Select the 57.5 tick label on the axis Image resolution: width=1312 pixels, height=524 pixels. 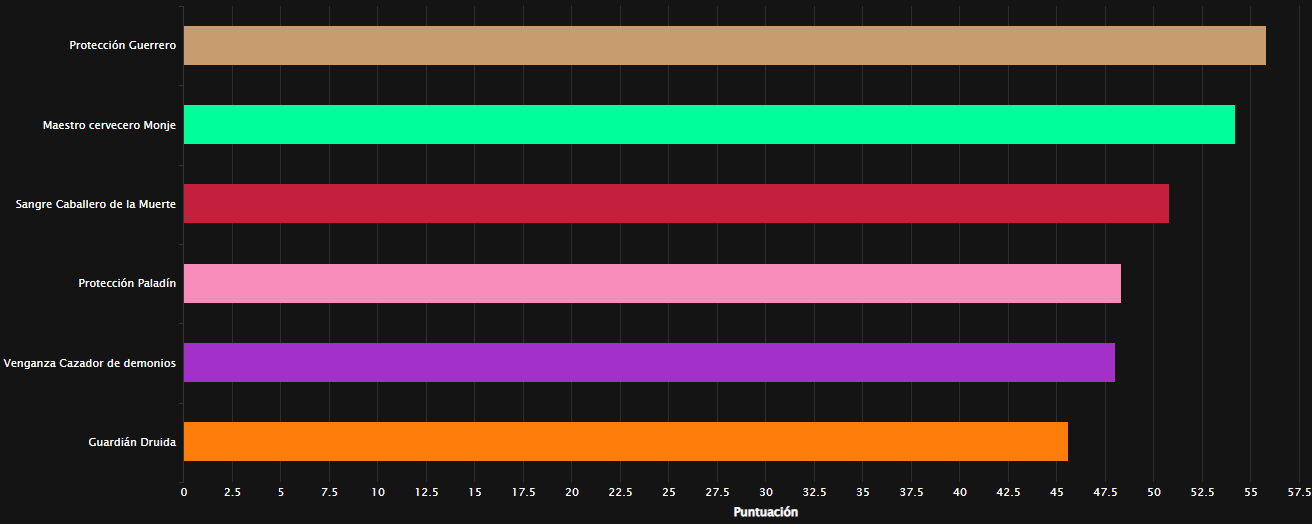point(1299,493)
